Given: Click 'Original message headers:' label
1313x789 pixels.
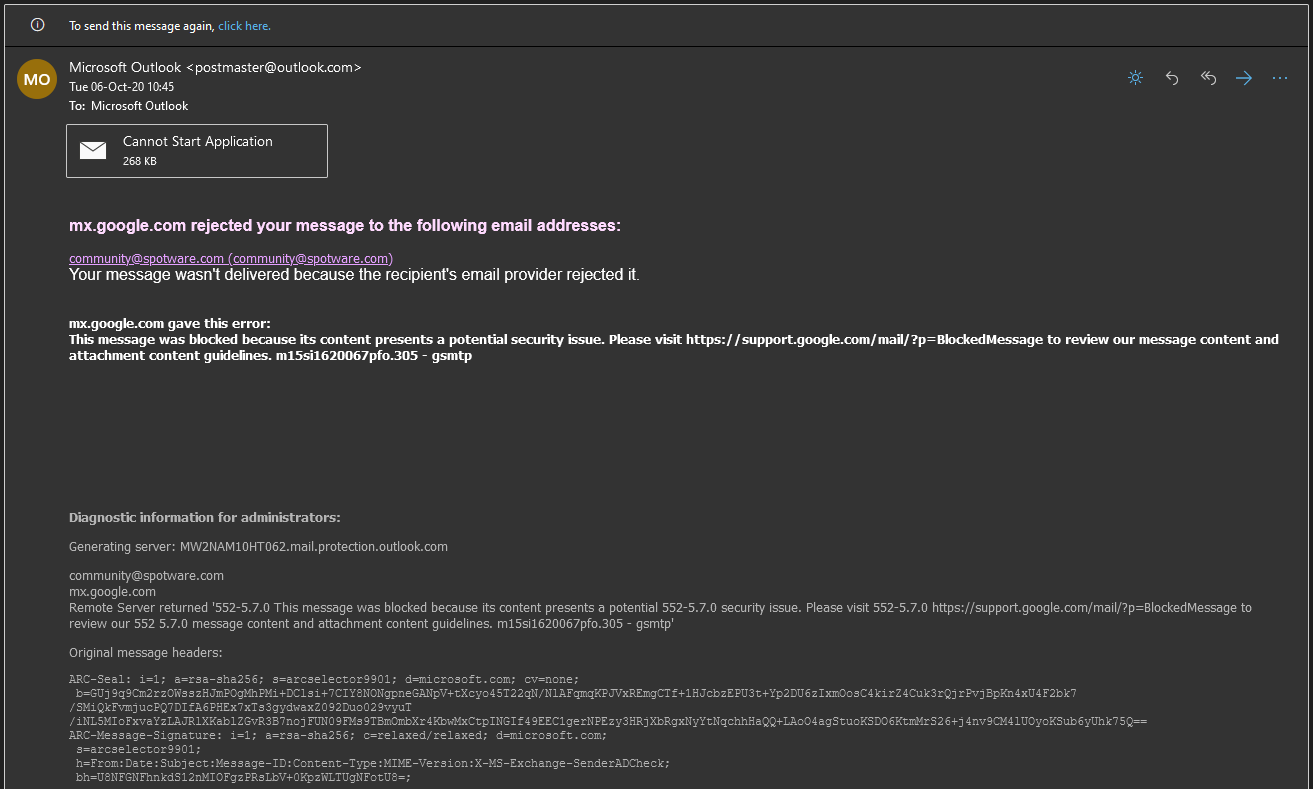Looking at the screenshot, I should [145, 653].
